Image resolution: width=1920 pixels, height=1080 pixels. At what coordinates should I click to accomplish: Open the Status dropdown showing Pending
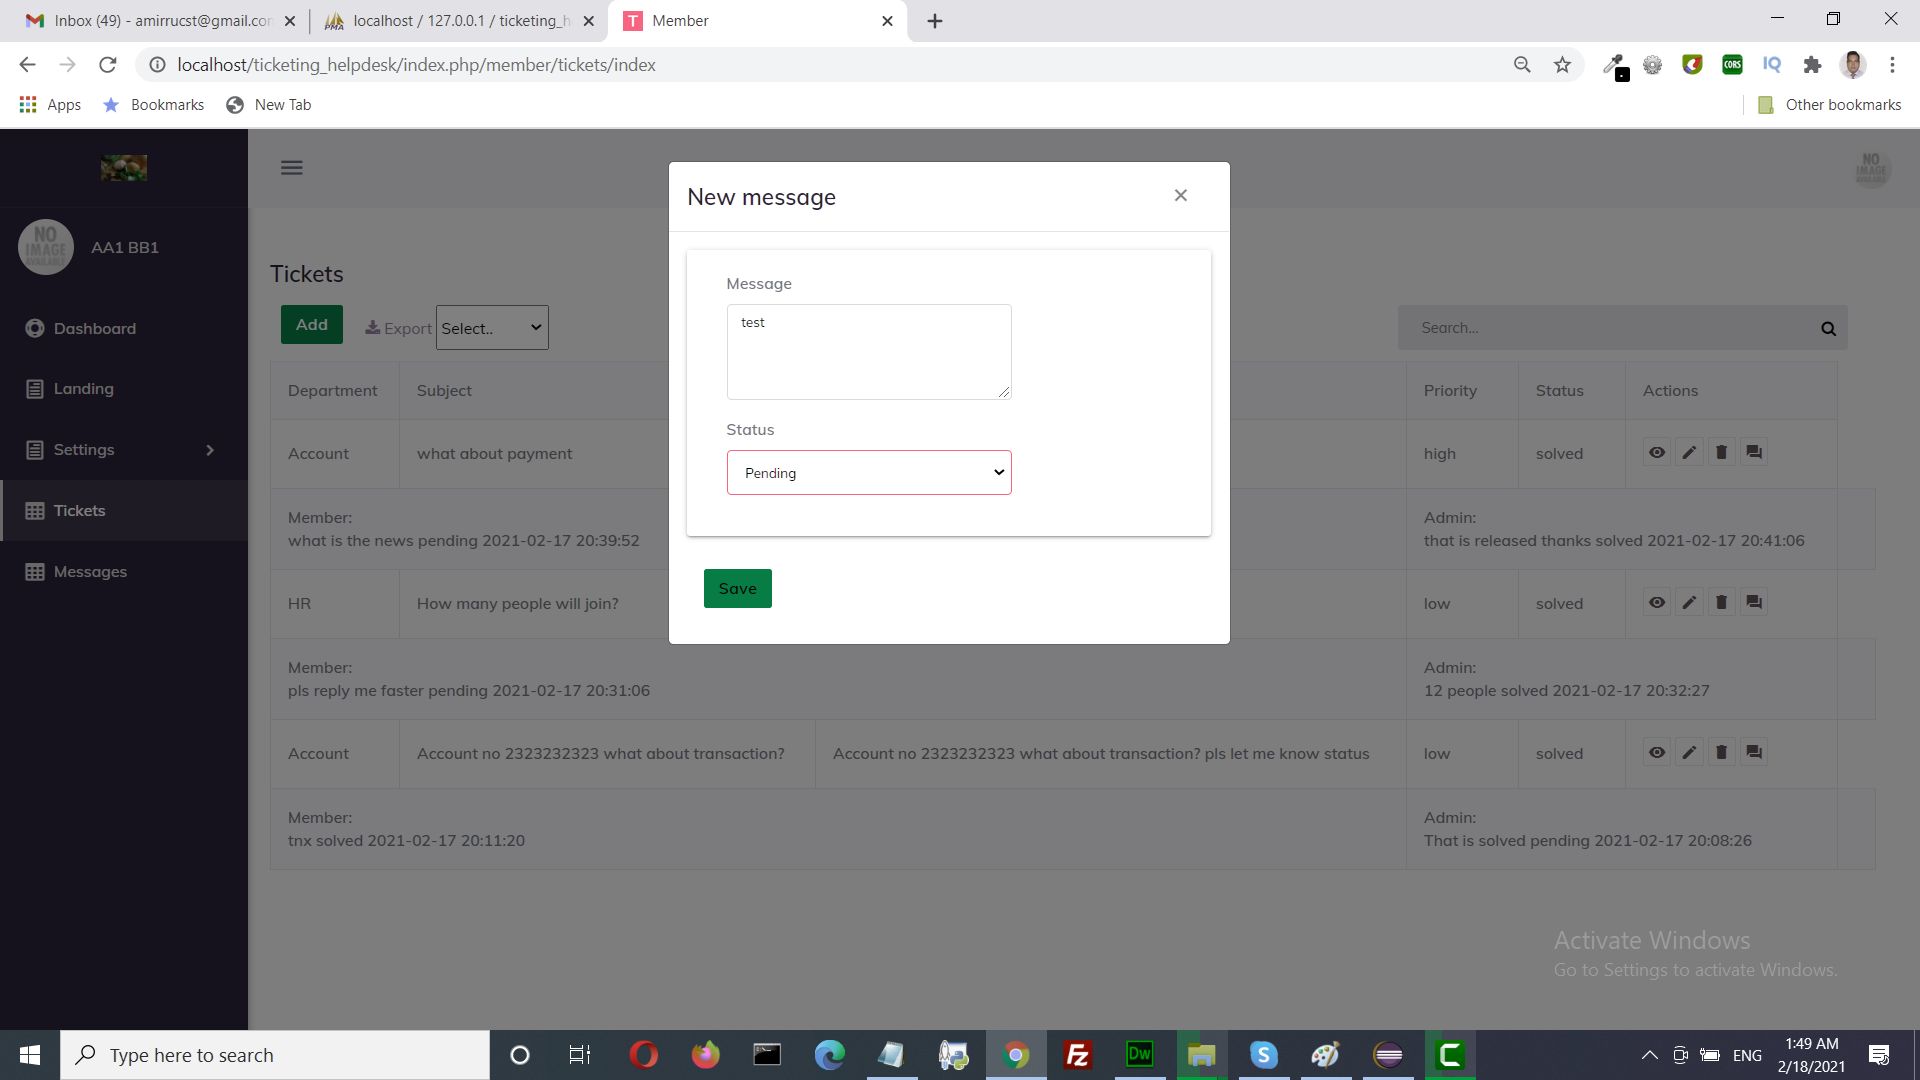(x=868, y=473)
